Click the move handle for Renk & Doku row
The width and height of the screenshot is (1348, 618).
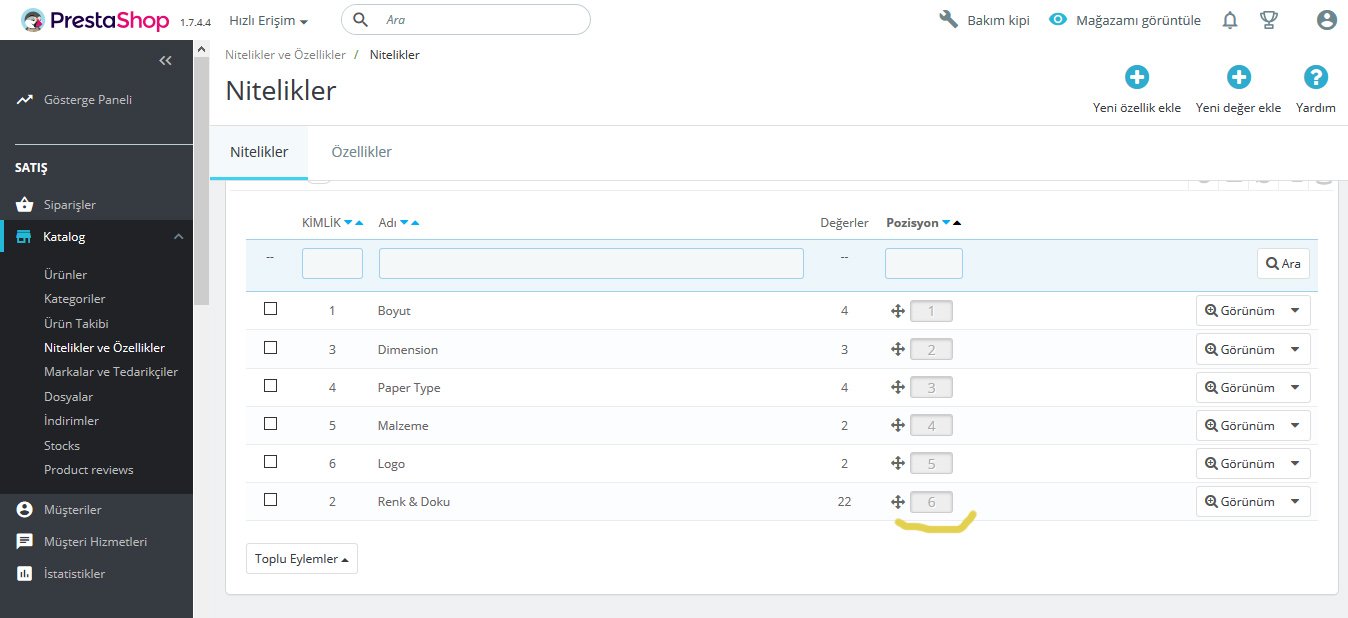(x=898, y=501)
